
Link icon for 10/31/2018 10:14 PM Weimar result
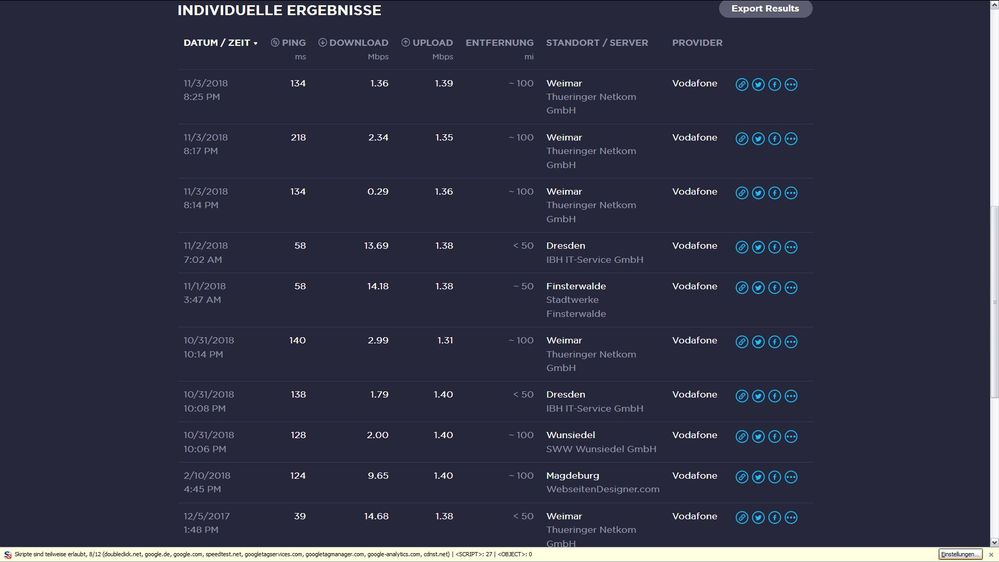(x=742, y=342)
